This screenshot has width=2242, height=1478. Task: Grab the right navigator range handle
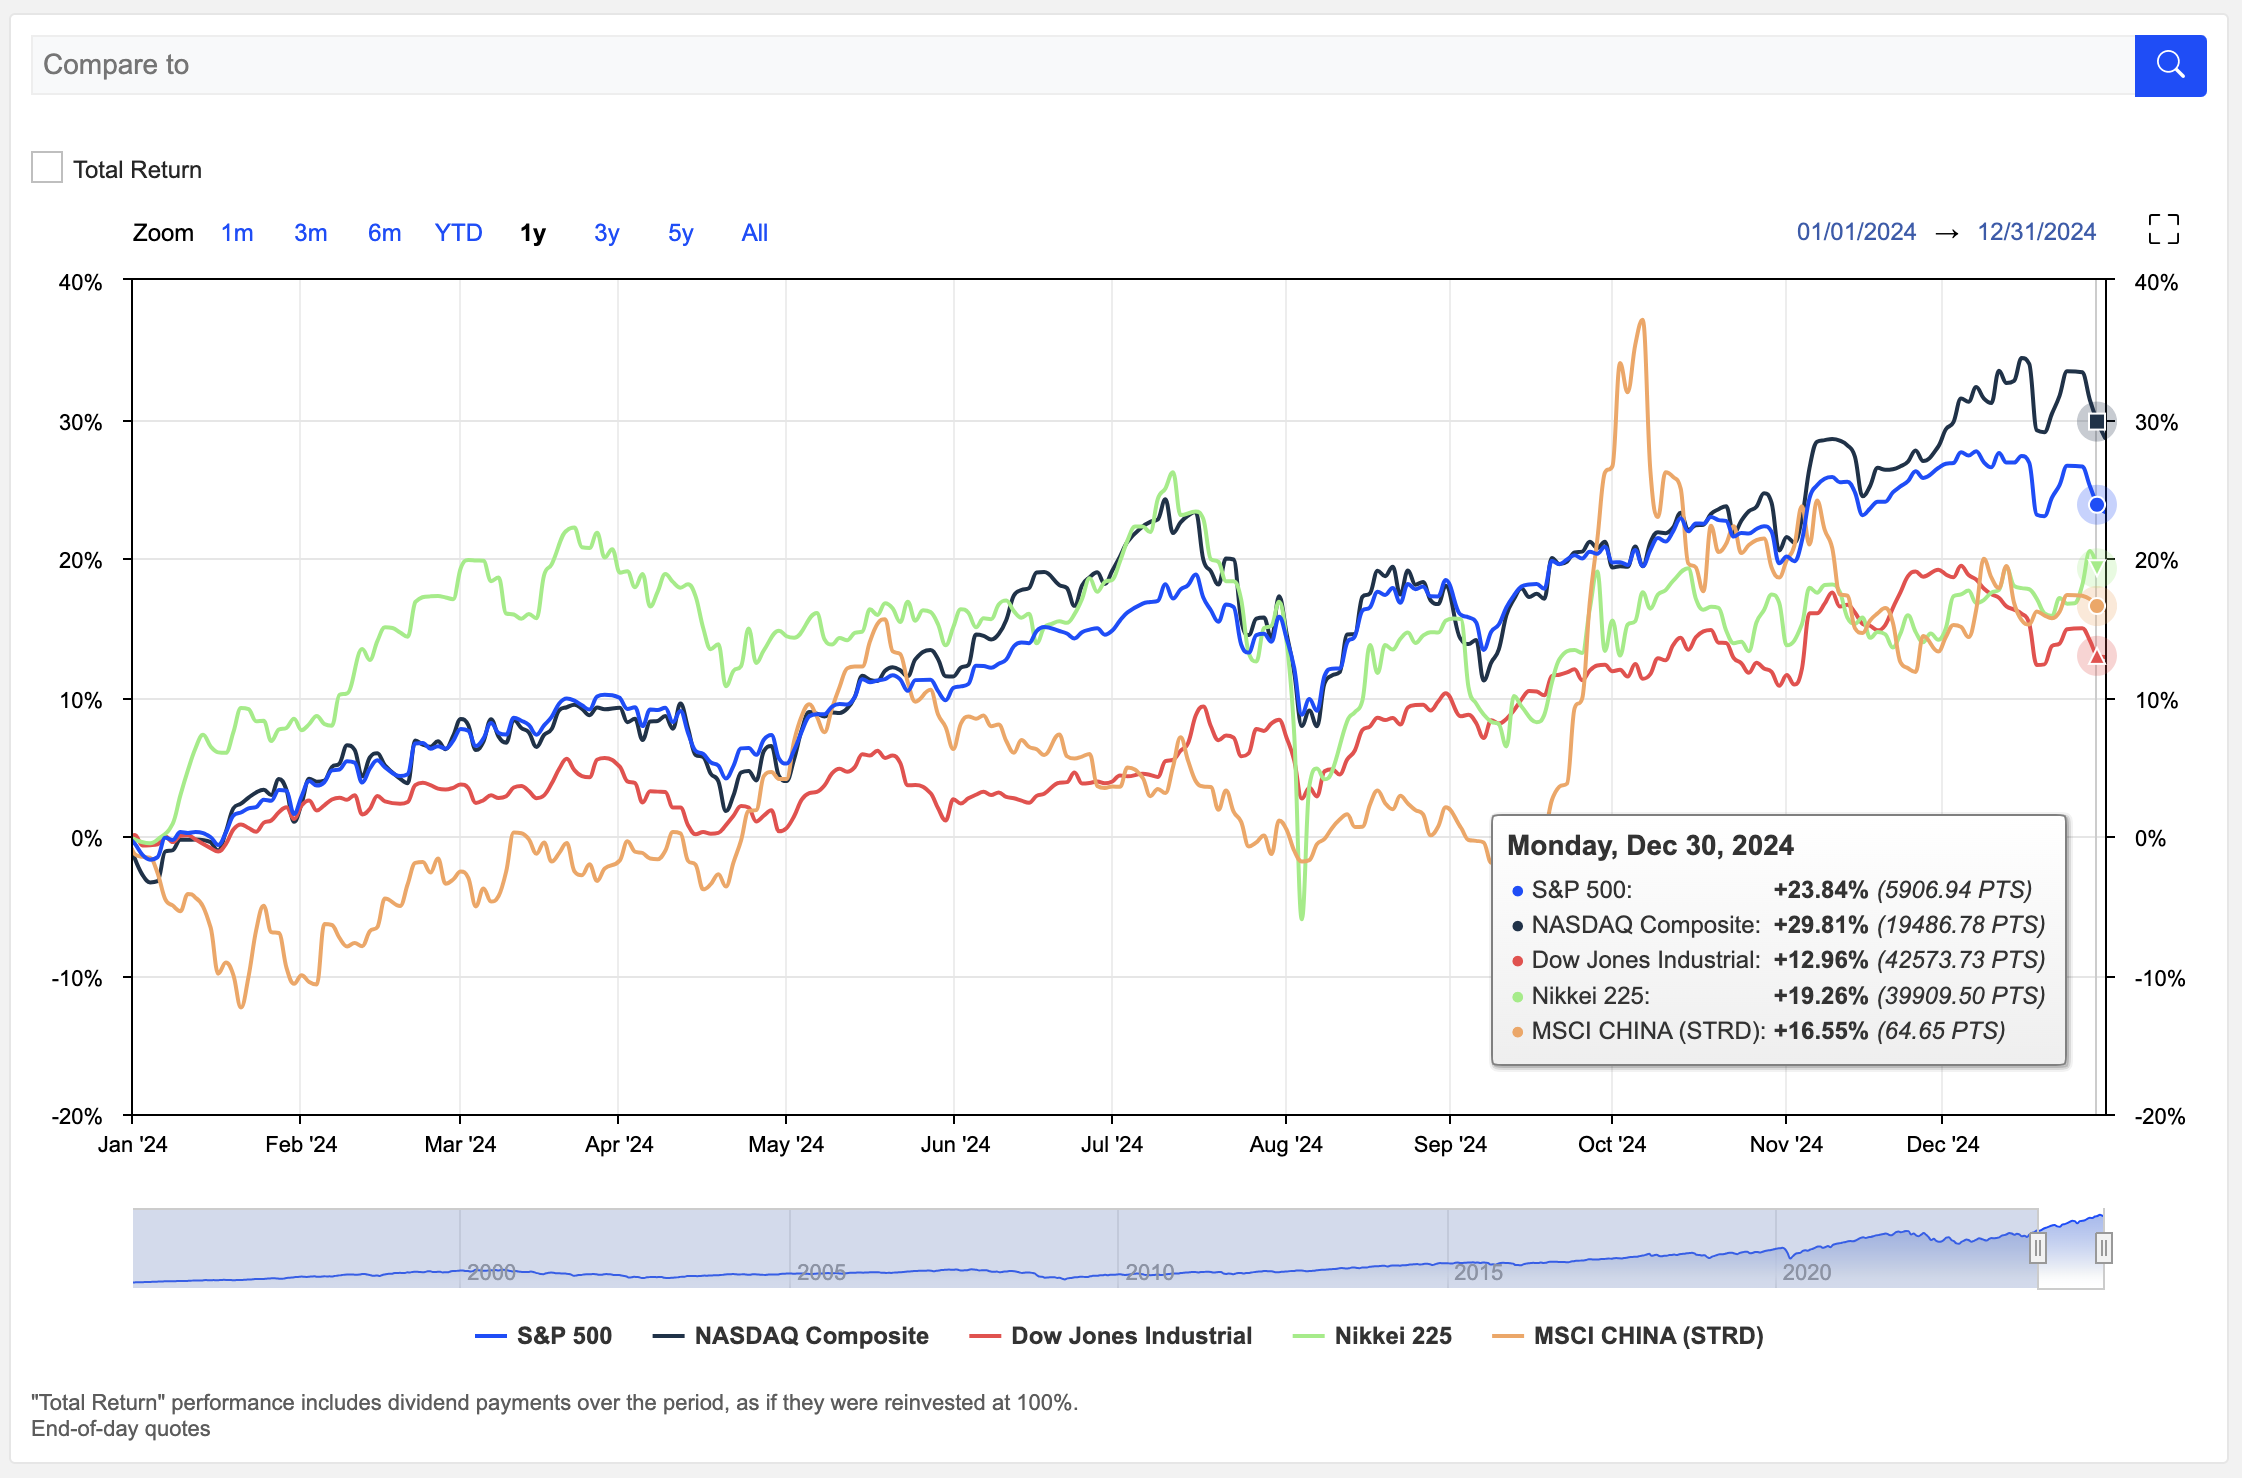2104,1248
